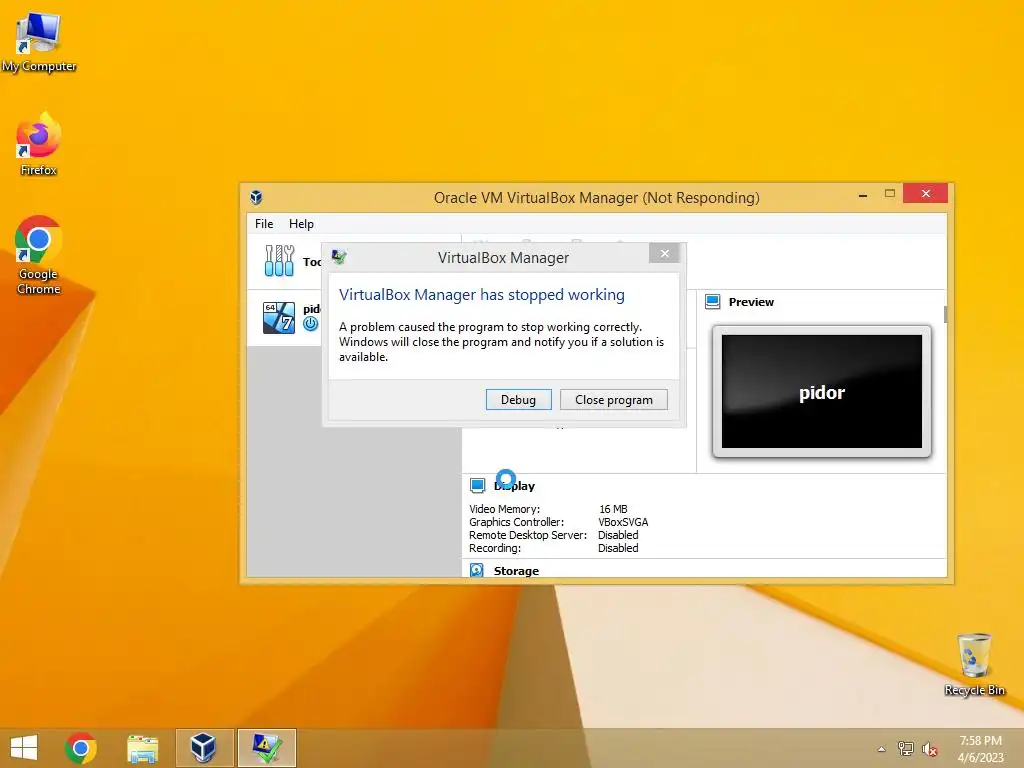The image size is (1024, 768).
Task: Click the VM powered-off state icon
Action: click(x=311, y=323)
